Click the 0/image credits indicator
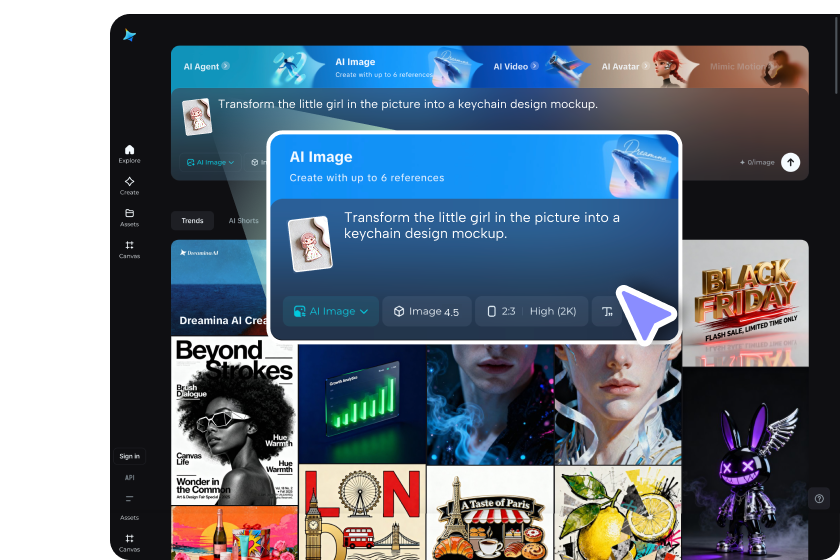 757,162
